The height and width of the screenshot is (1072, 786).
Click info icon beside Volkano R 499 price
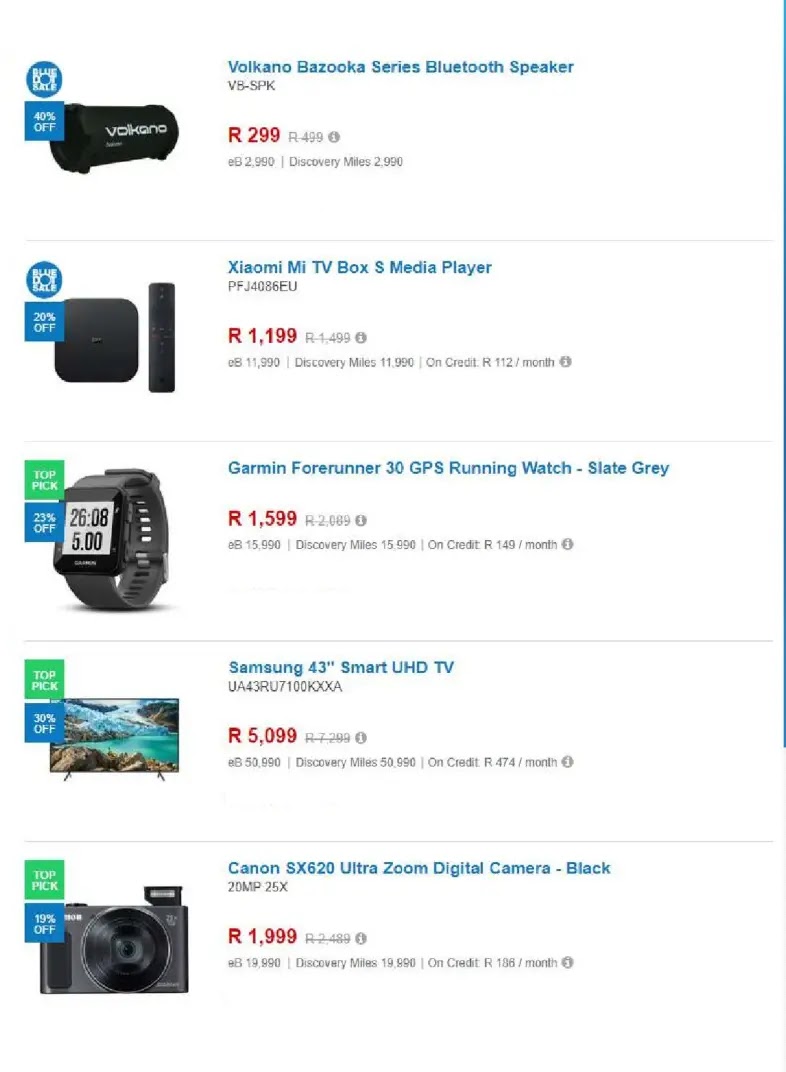point(334,137)
